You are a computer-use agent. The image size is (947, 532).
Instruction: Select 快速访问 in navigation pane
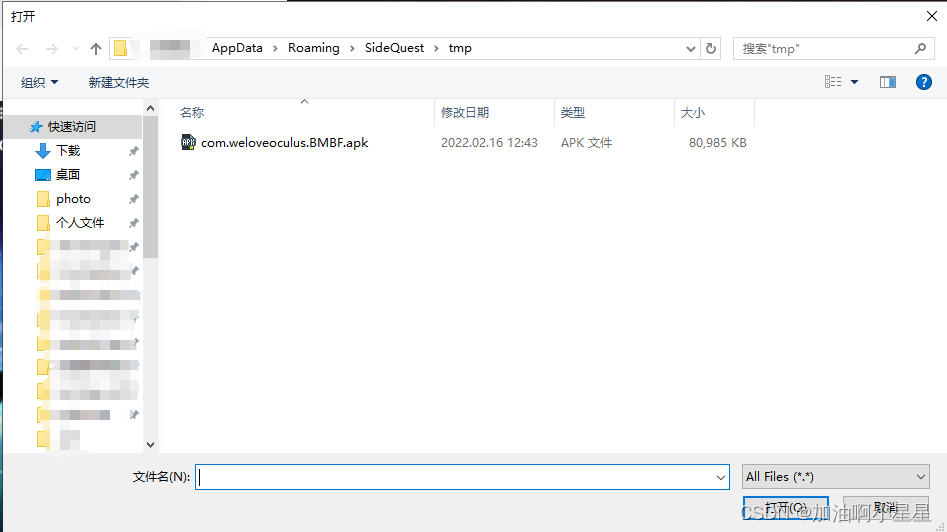pyautogui.click(x=72, y=127)
